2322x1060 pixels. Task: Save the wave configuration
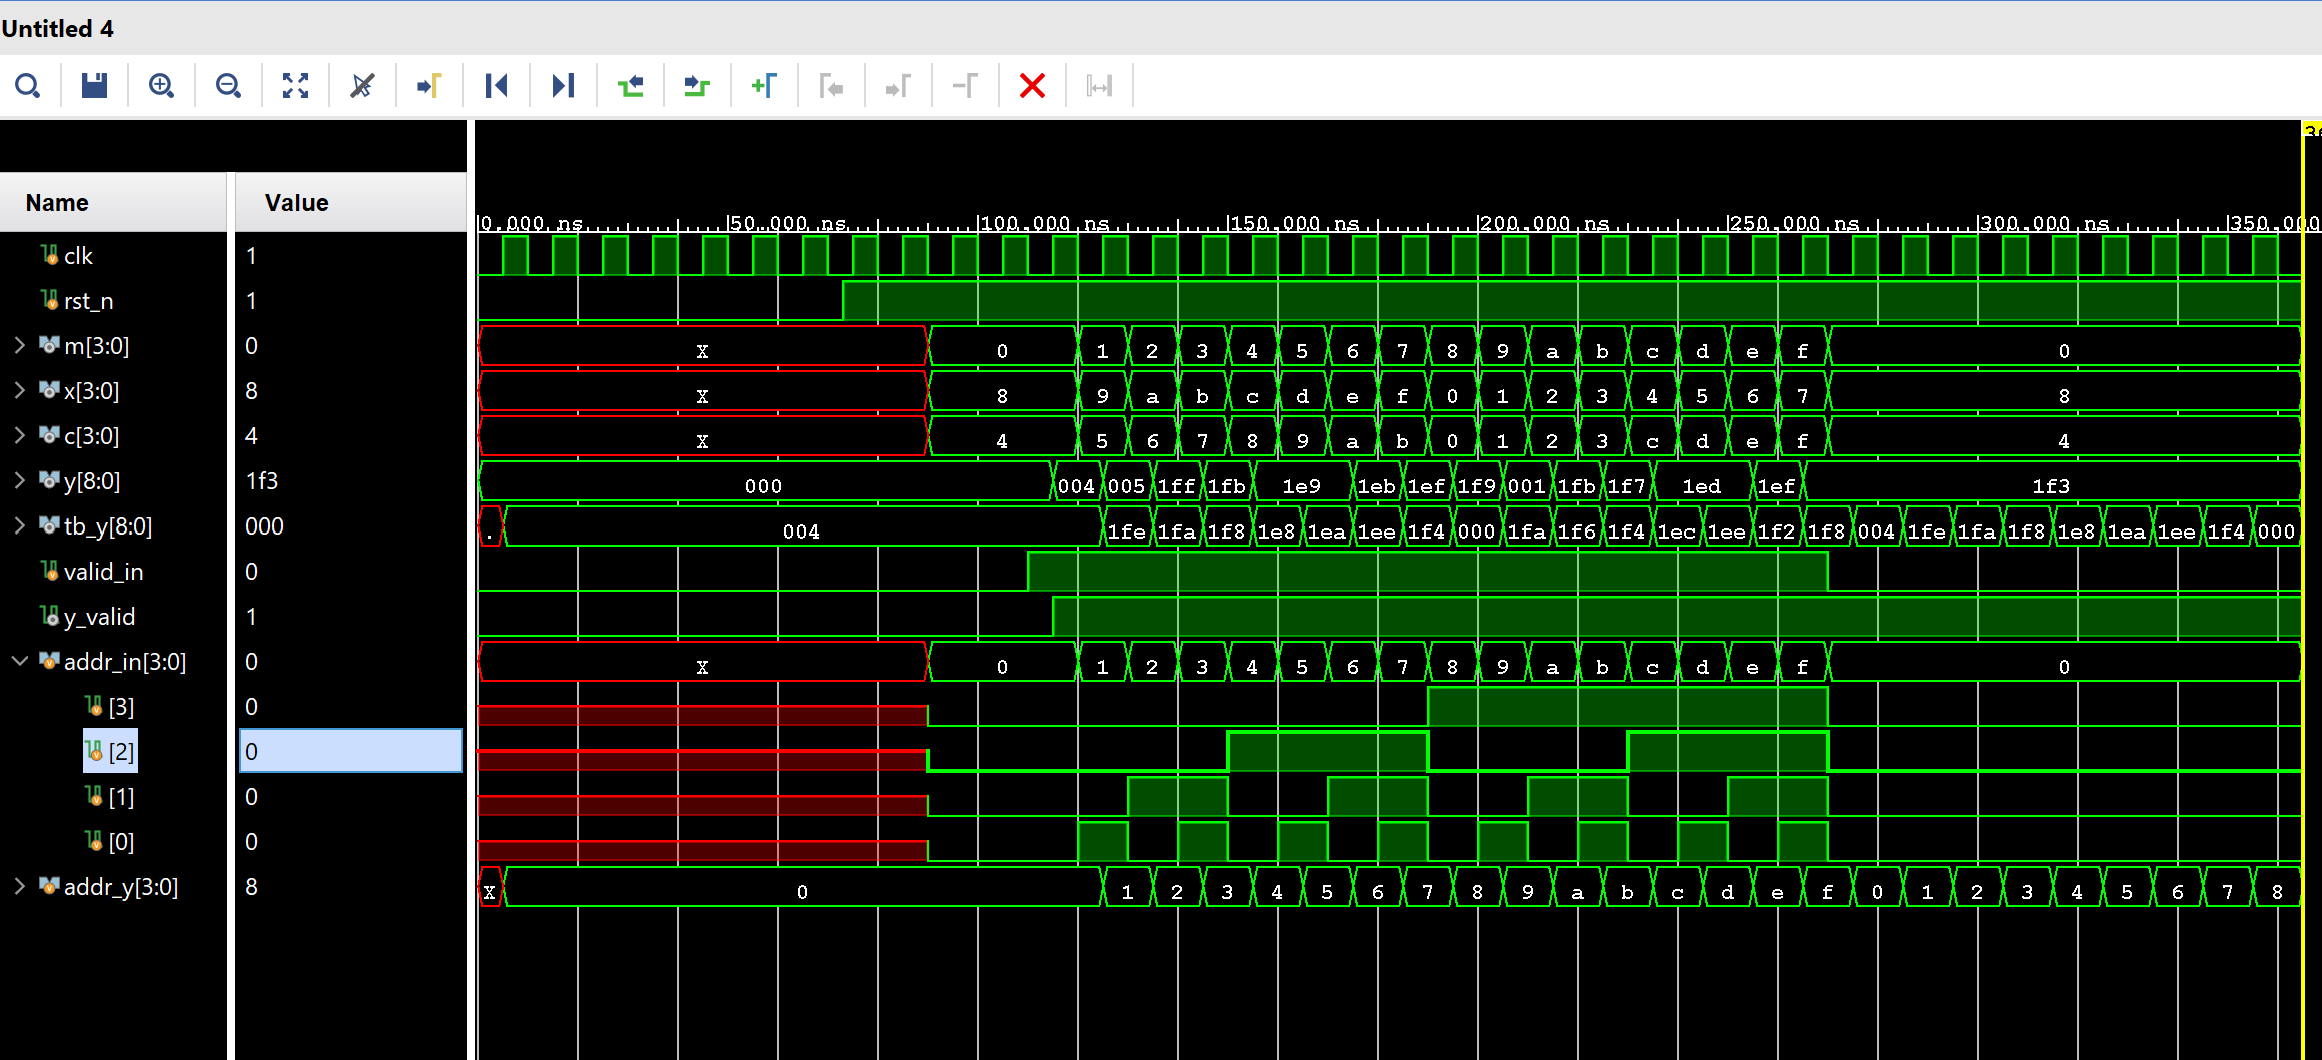(94, 86)
